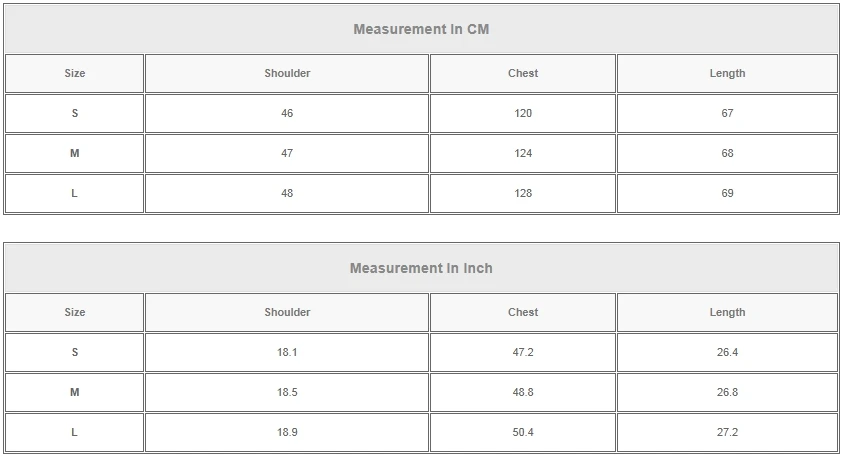Image resolution: width=844 pixels, height=457 pixels.
Task: Click the "Measurement In CM" table title
Action: coord(421,29)
